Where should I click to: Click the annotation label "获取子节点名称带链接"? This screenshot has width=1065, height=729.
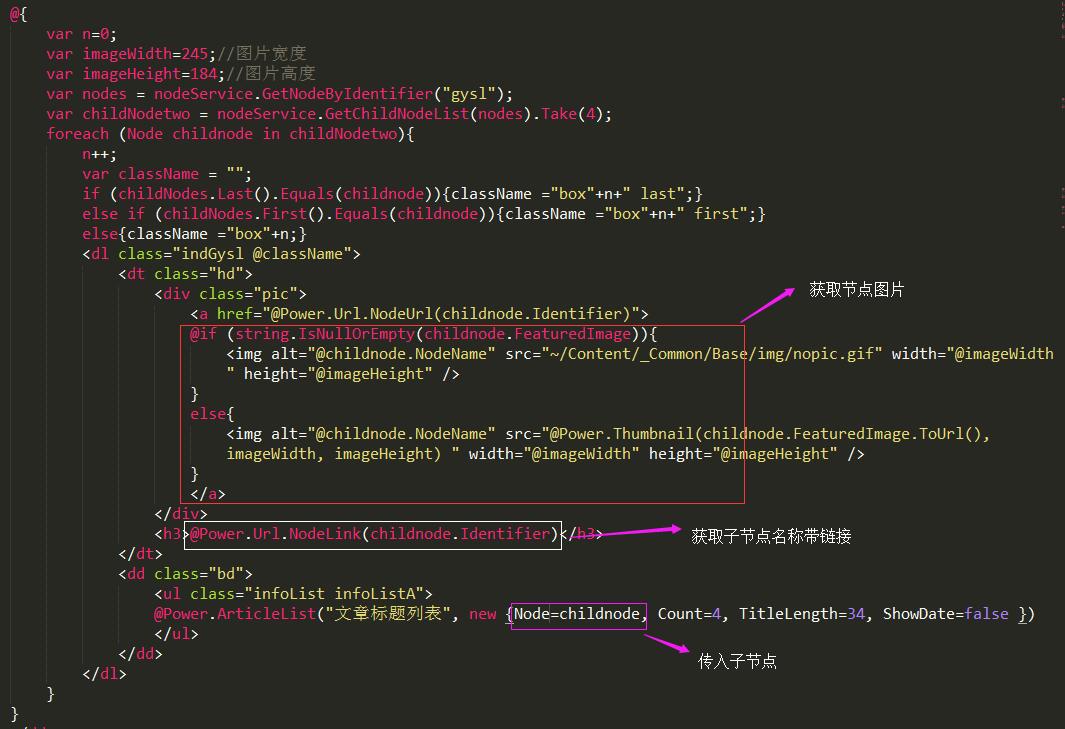click(x=771, y=536)
